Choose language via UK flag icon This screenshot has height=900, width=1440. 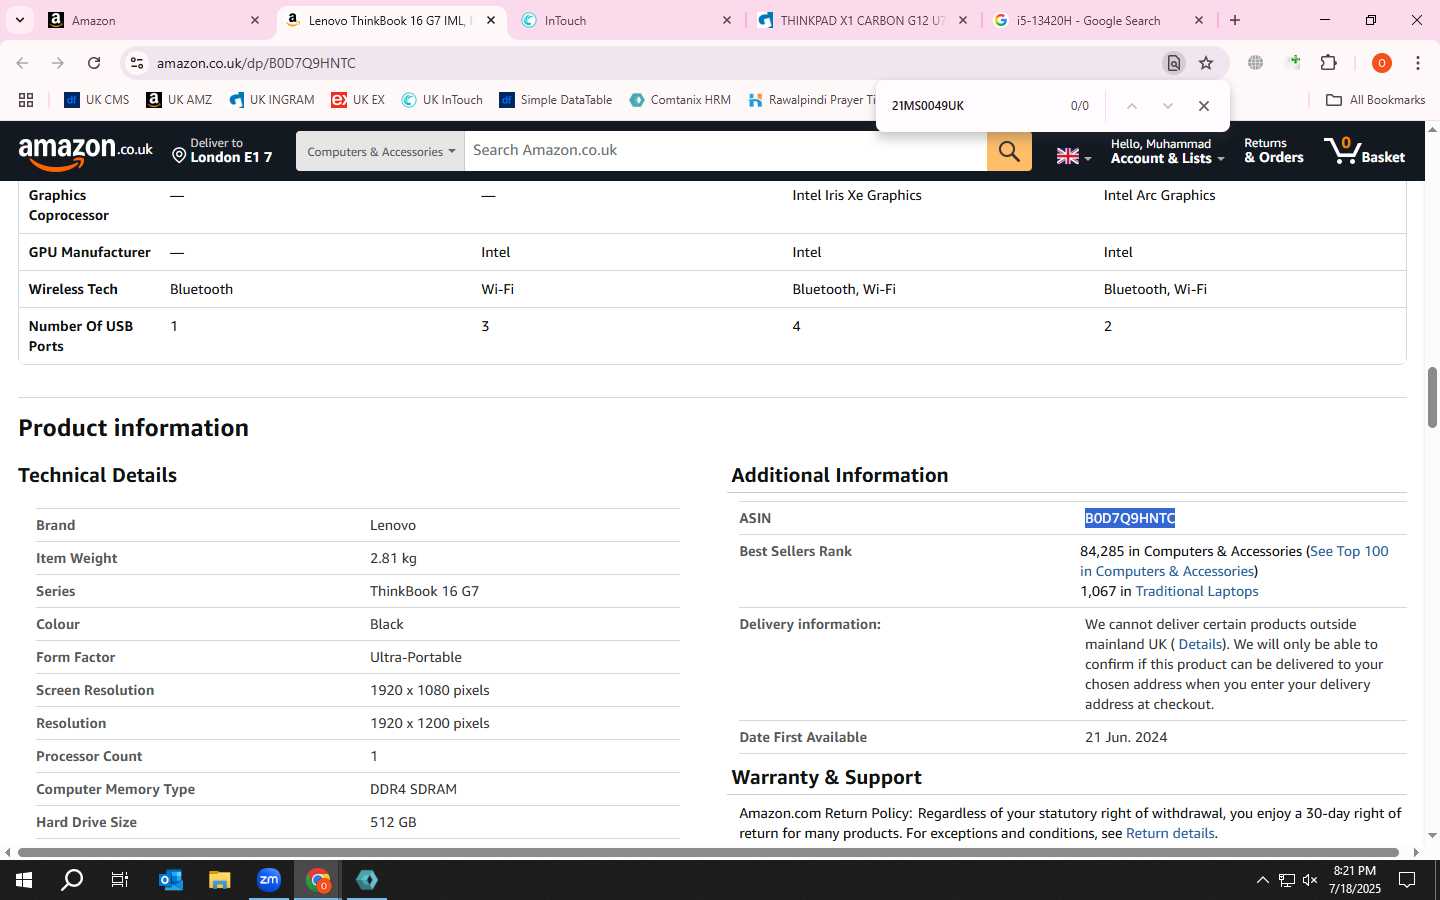coord(1073,156)
